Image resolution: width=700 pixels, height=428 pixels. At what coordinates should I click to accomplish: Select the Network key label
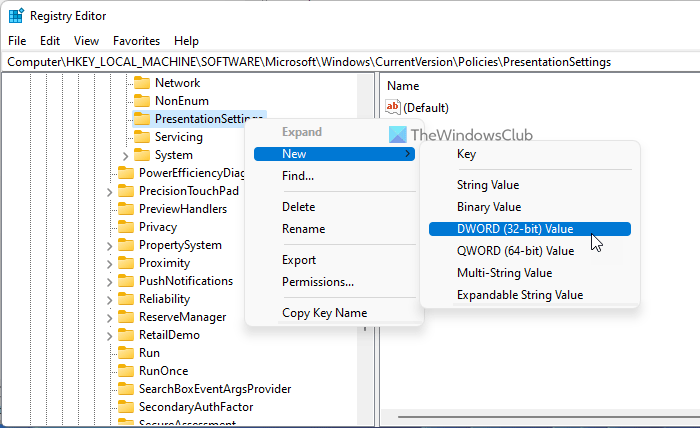(177, 83)
